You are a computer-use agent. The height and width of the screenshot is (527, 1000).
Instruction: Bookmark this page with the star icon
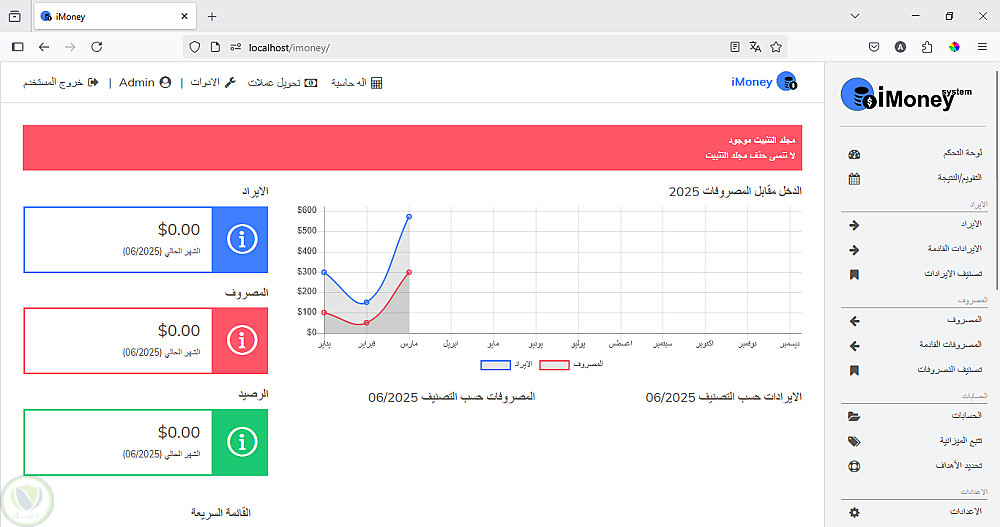pyautogui.click(x=776, y=47)
